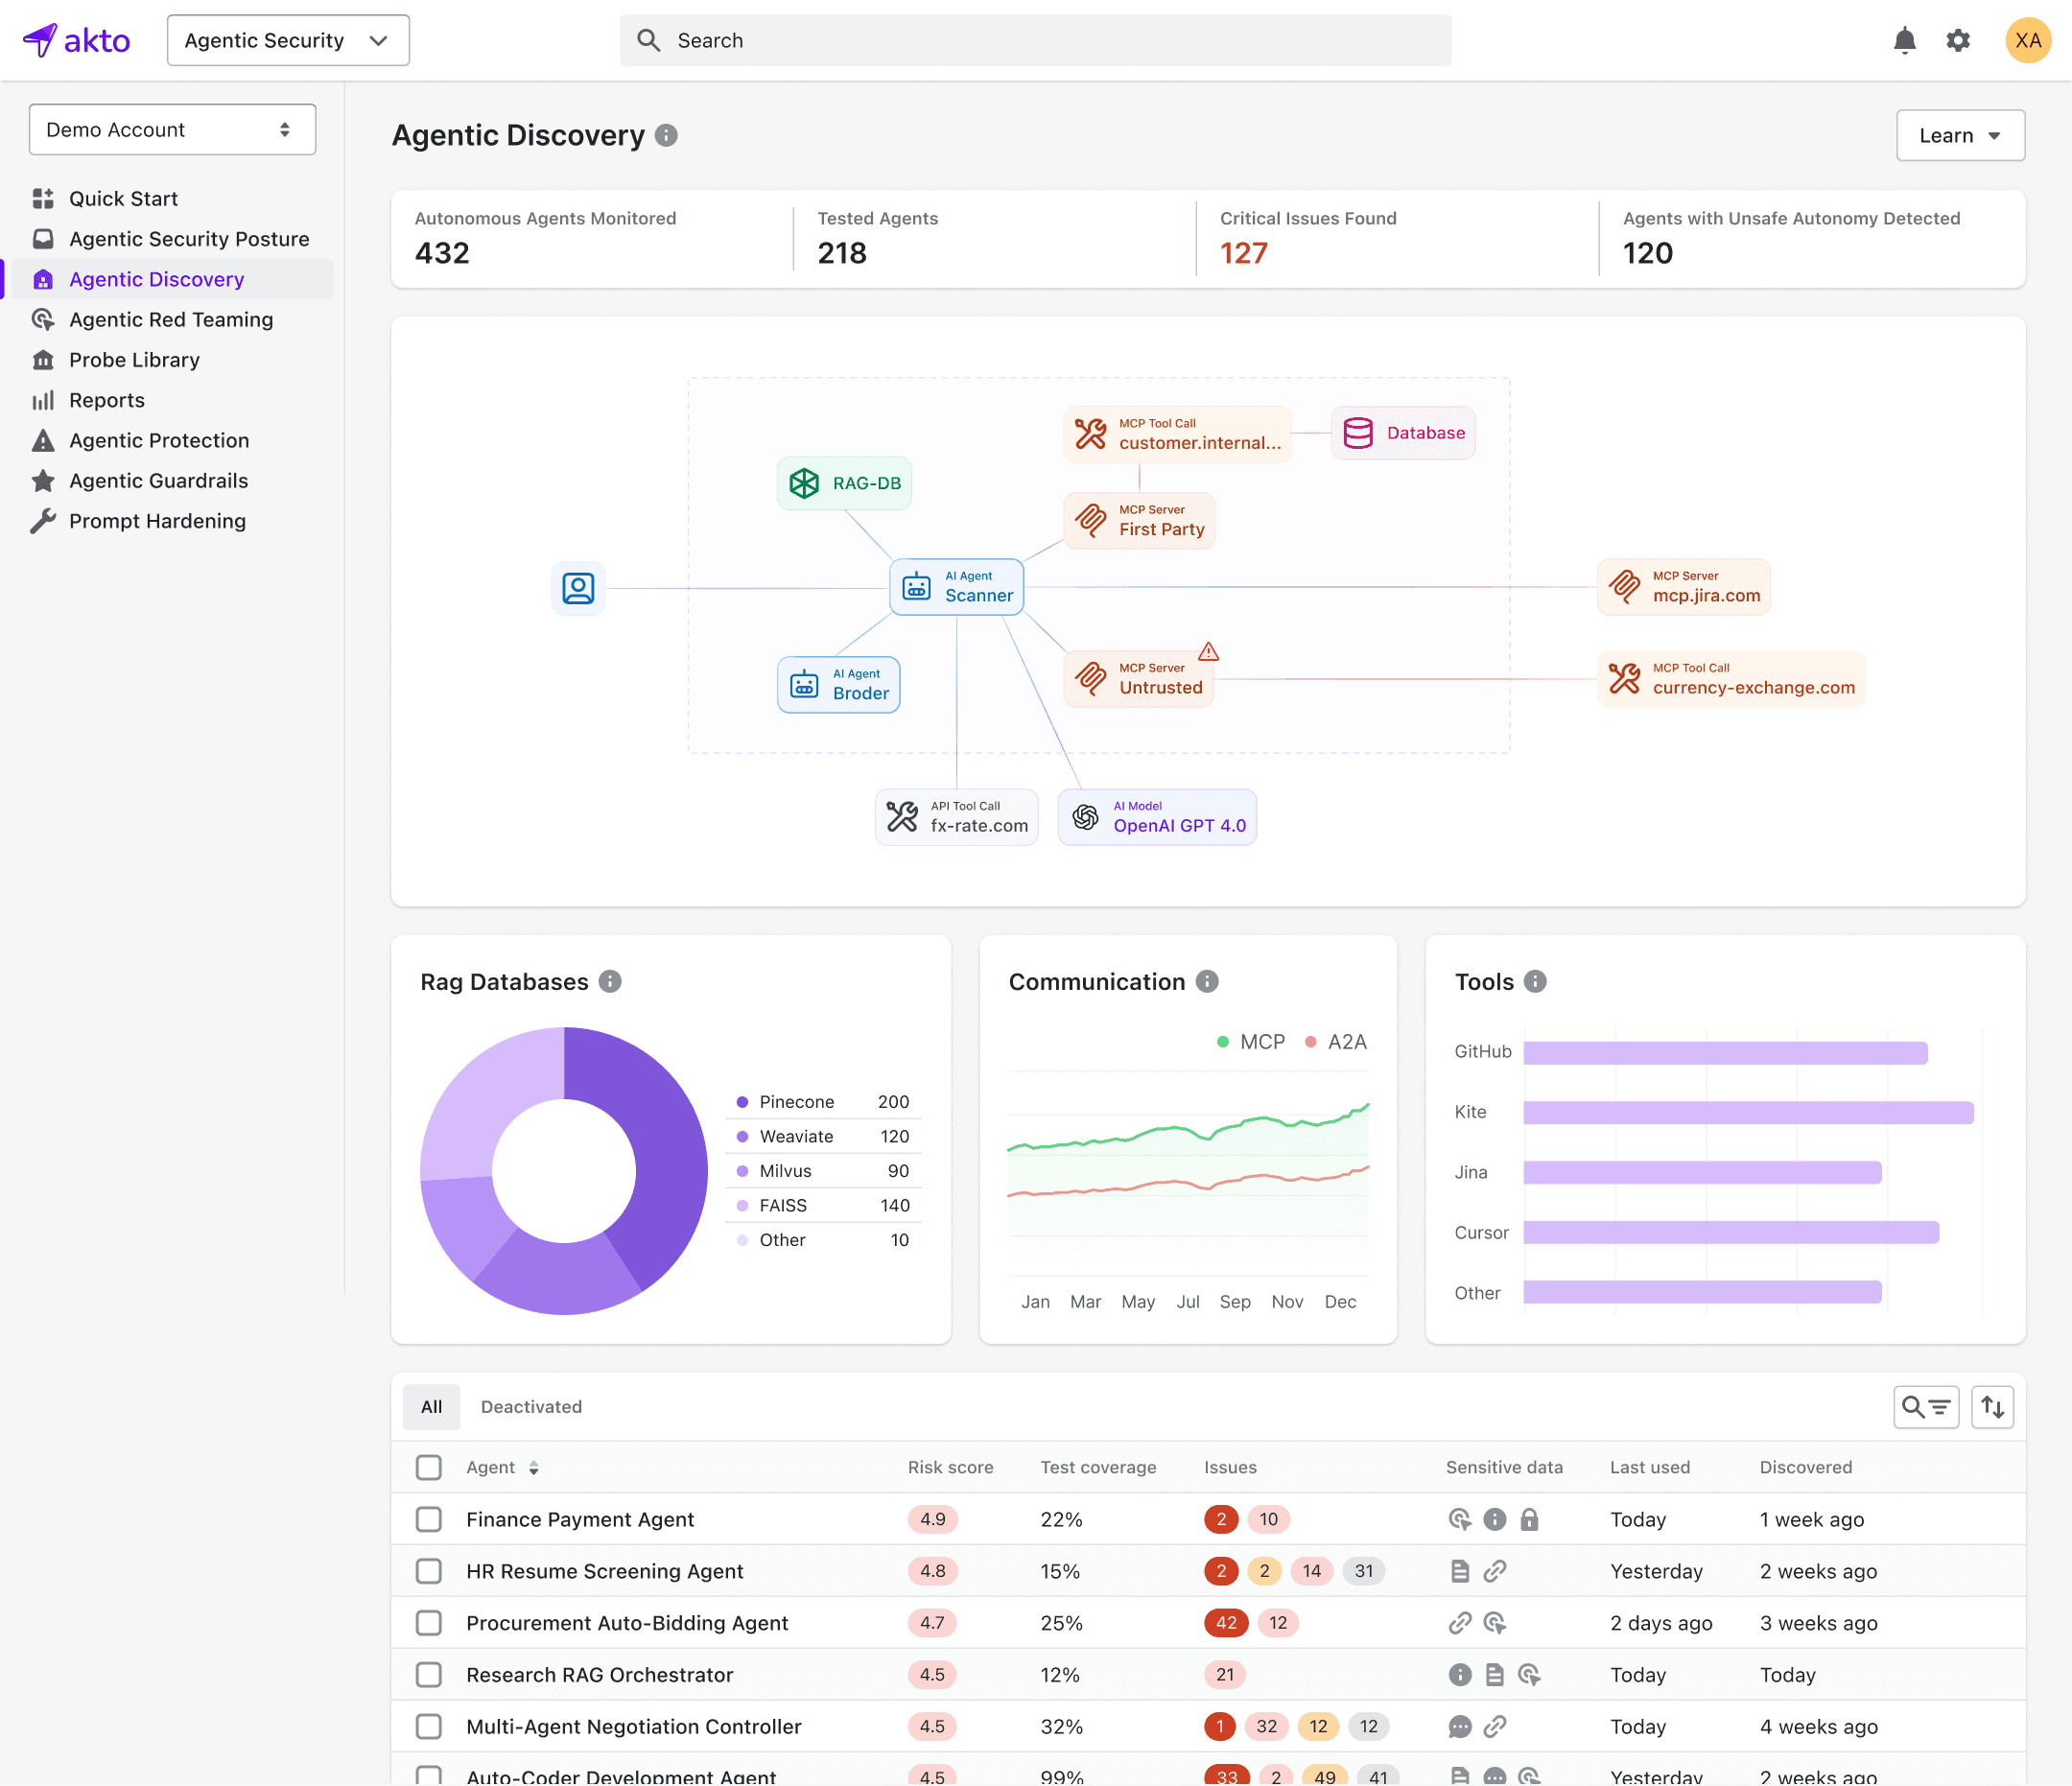This screenshot has height=1786, width=2072.
Task: Open the Agentic Security product dropdown
Action: [x=288, y=40]
